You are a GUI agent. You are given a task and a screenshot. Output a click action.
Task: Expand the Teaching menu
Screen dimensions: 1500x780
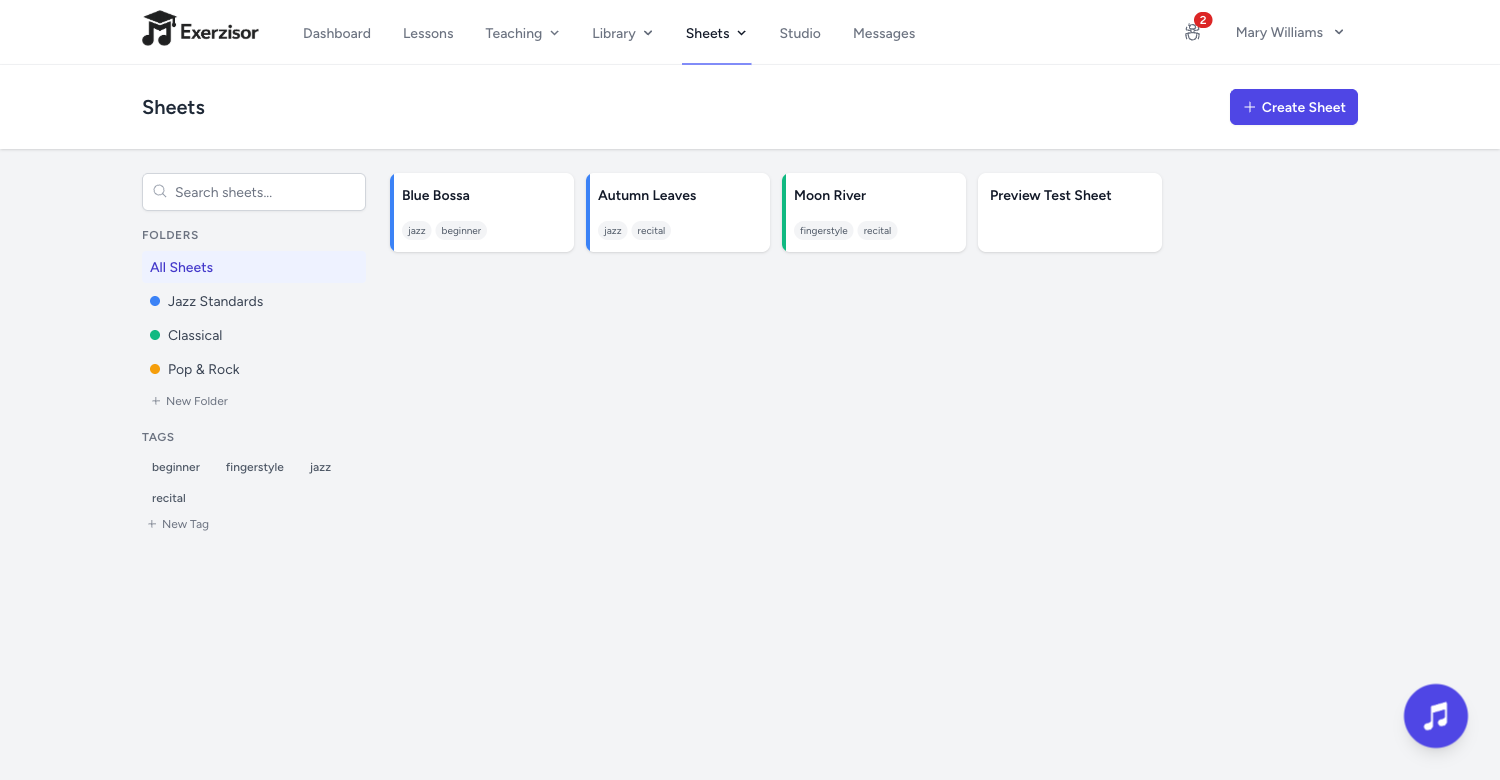522,33
